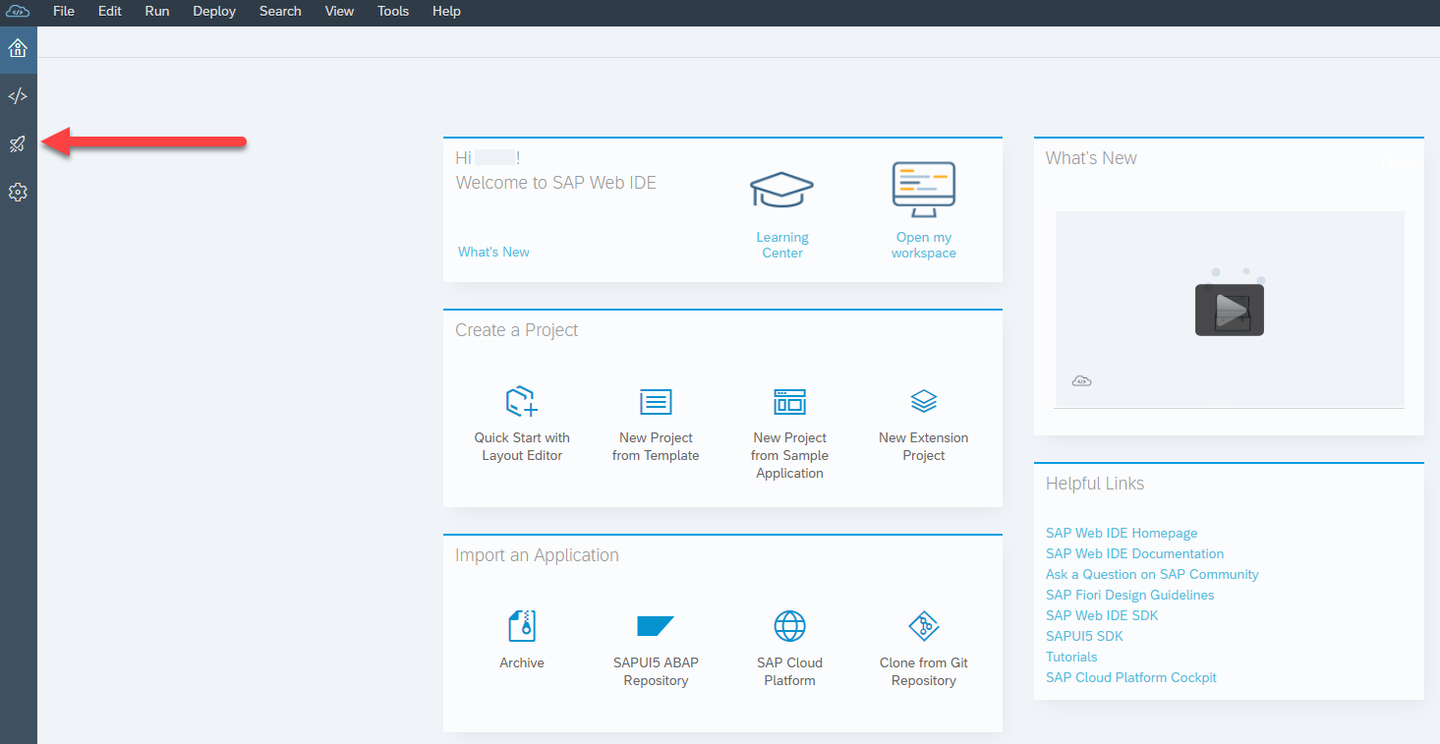Click the What's New link in welcome card

[x=494, y=252]
